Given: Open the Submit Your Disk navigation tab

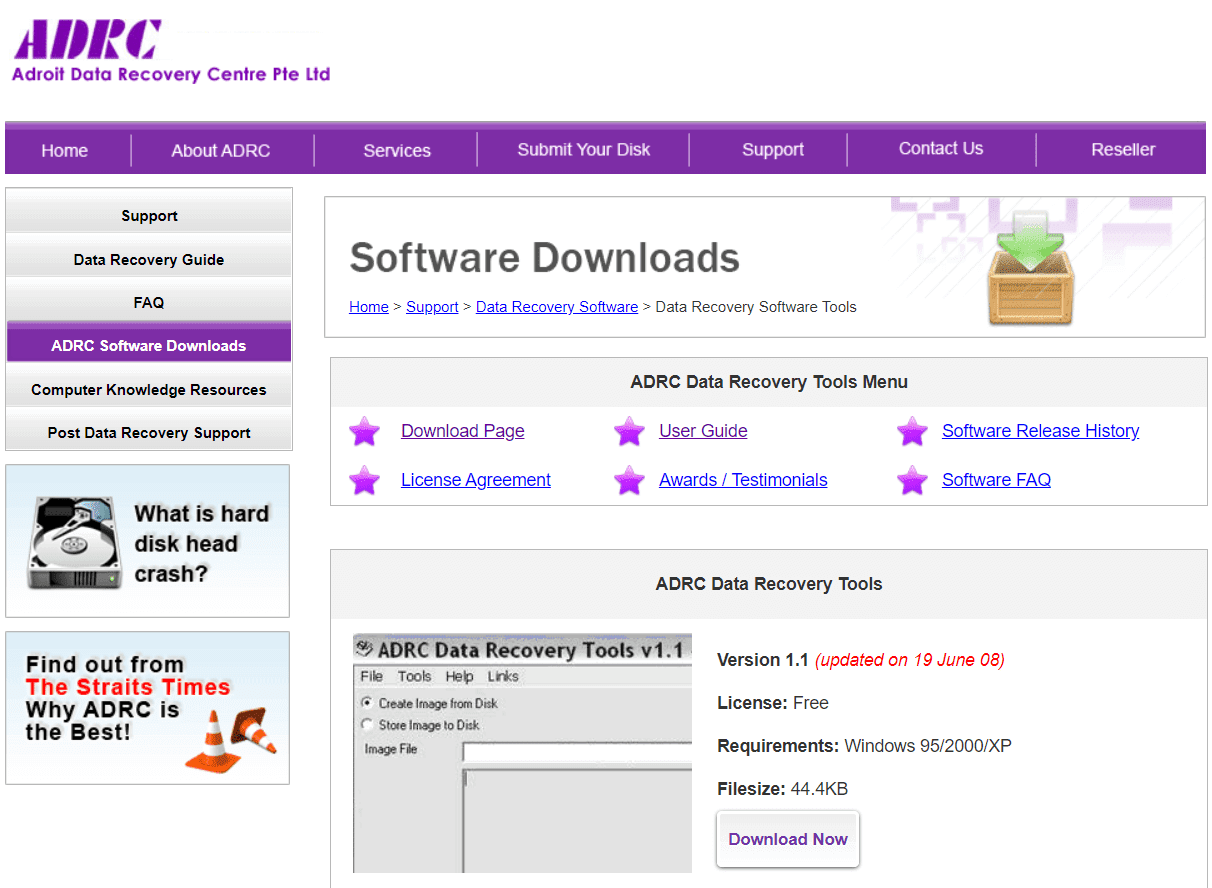Looking at the screenshot, I should click(584, 150).
